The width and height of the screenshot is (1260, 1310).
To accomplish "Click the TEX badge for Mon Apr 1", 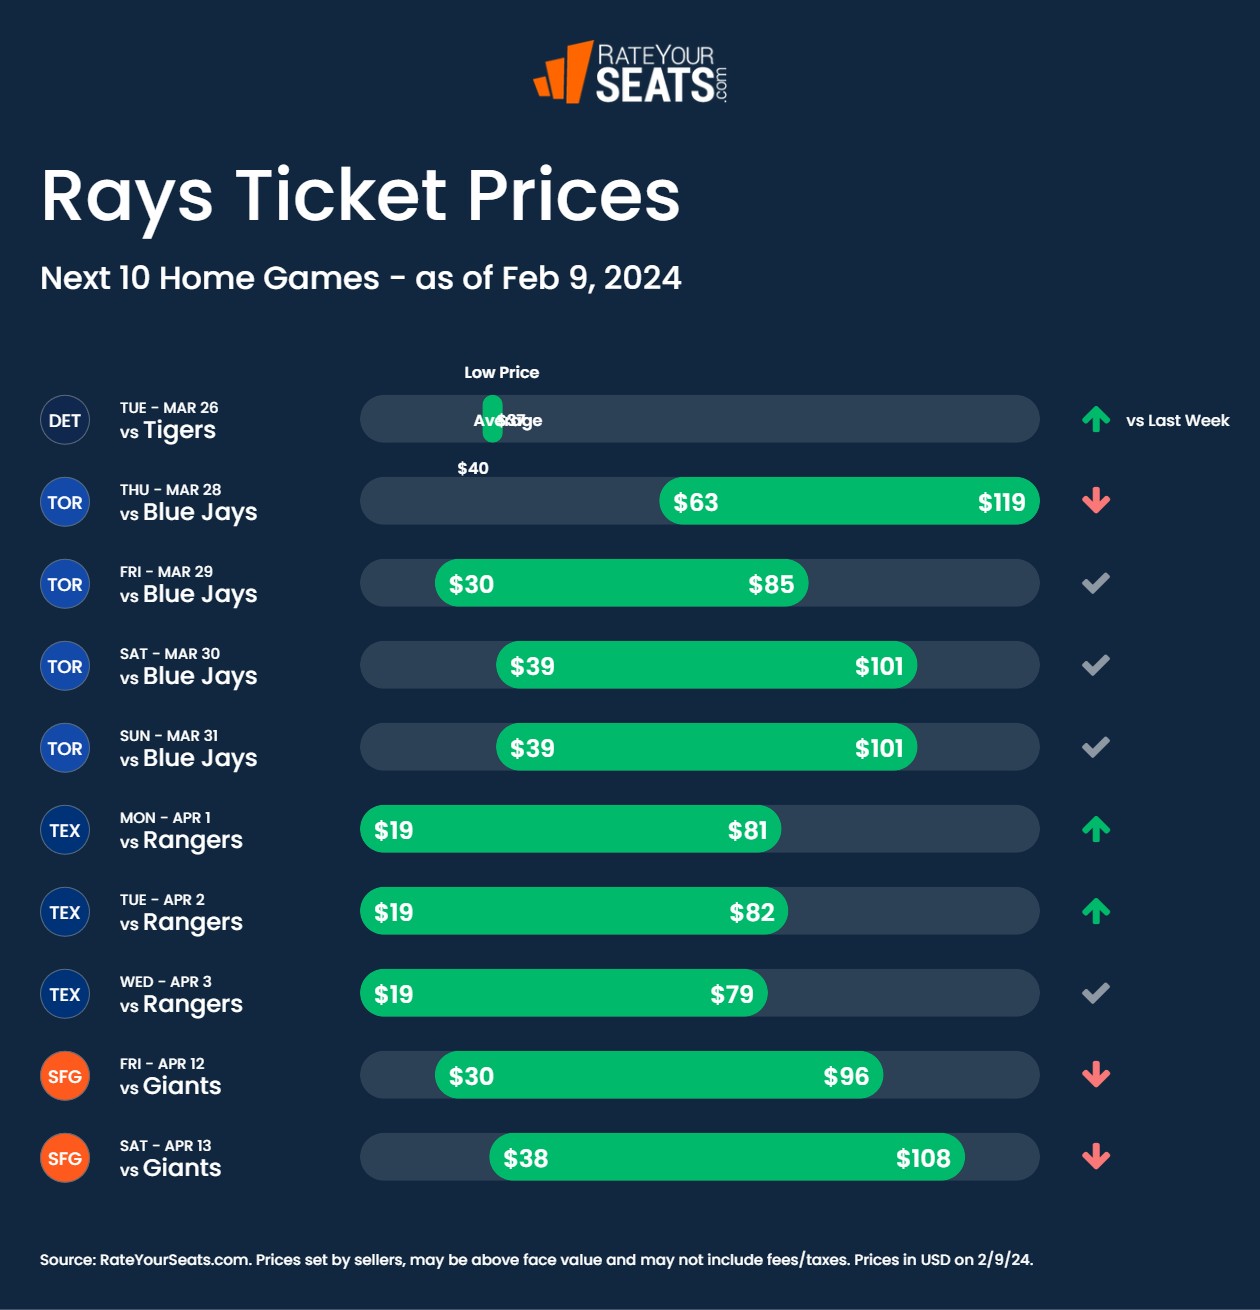I will click(x=65, y=830).
